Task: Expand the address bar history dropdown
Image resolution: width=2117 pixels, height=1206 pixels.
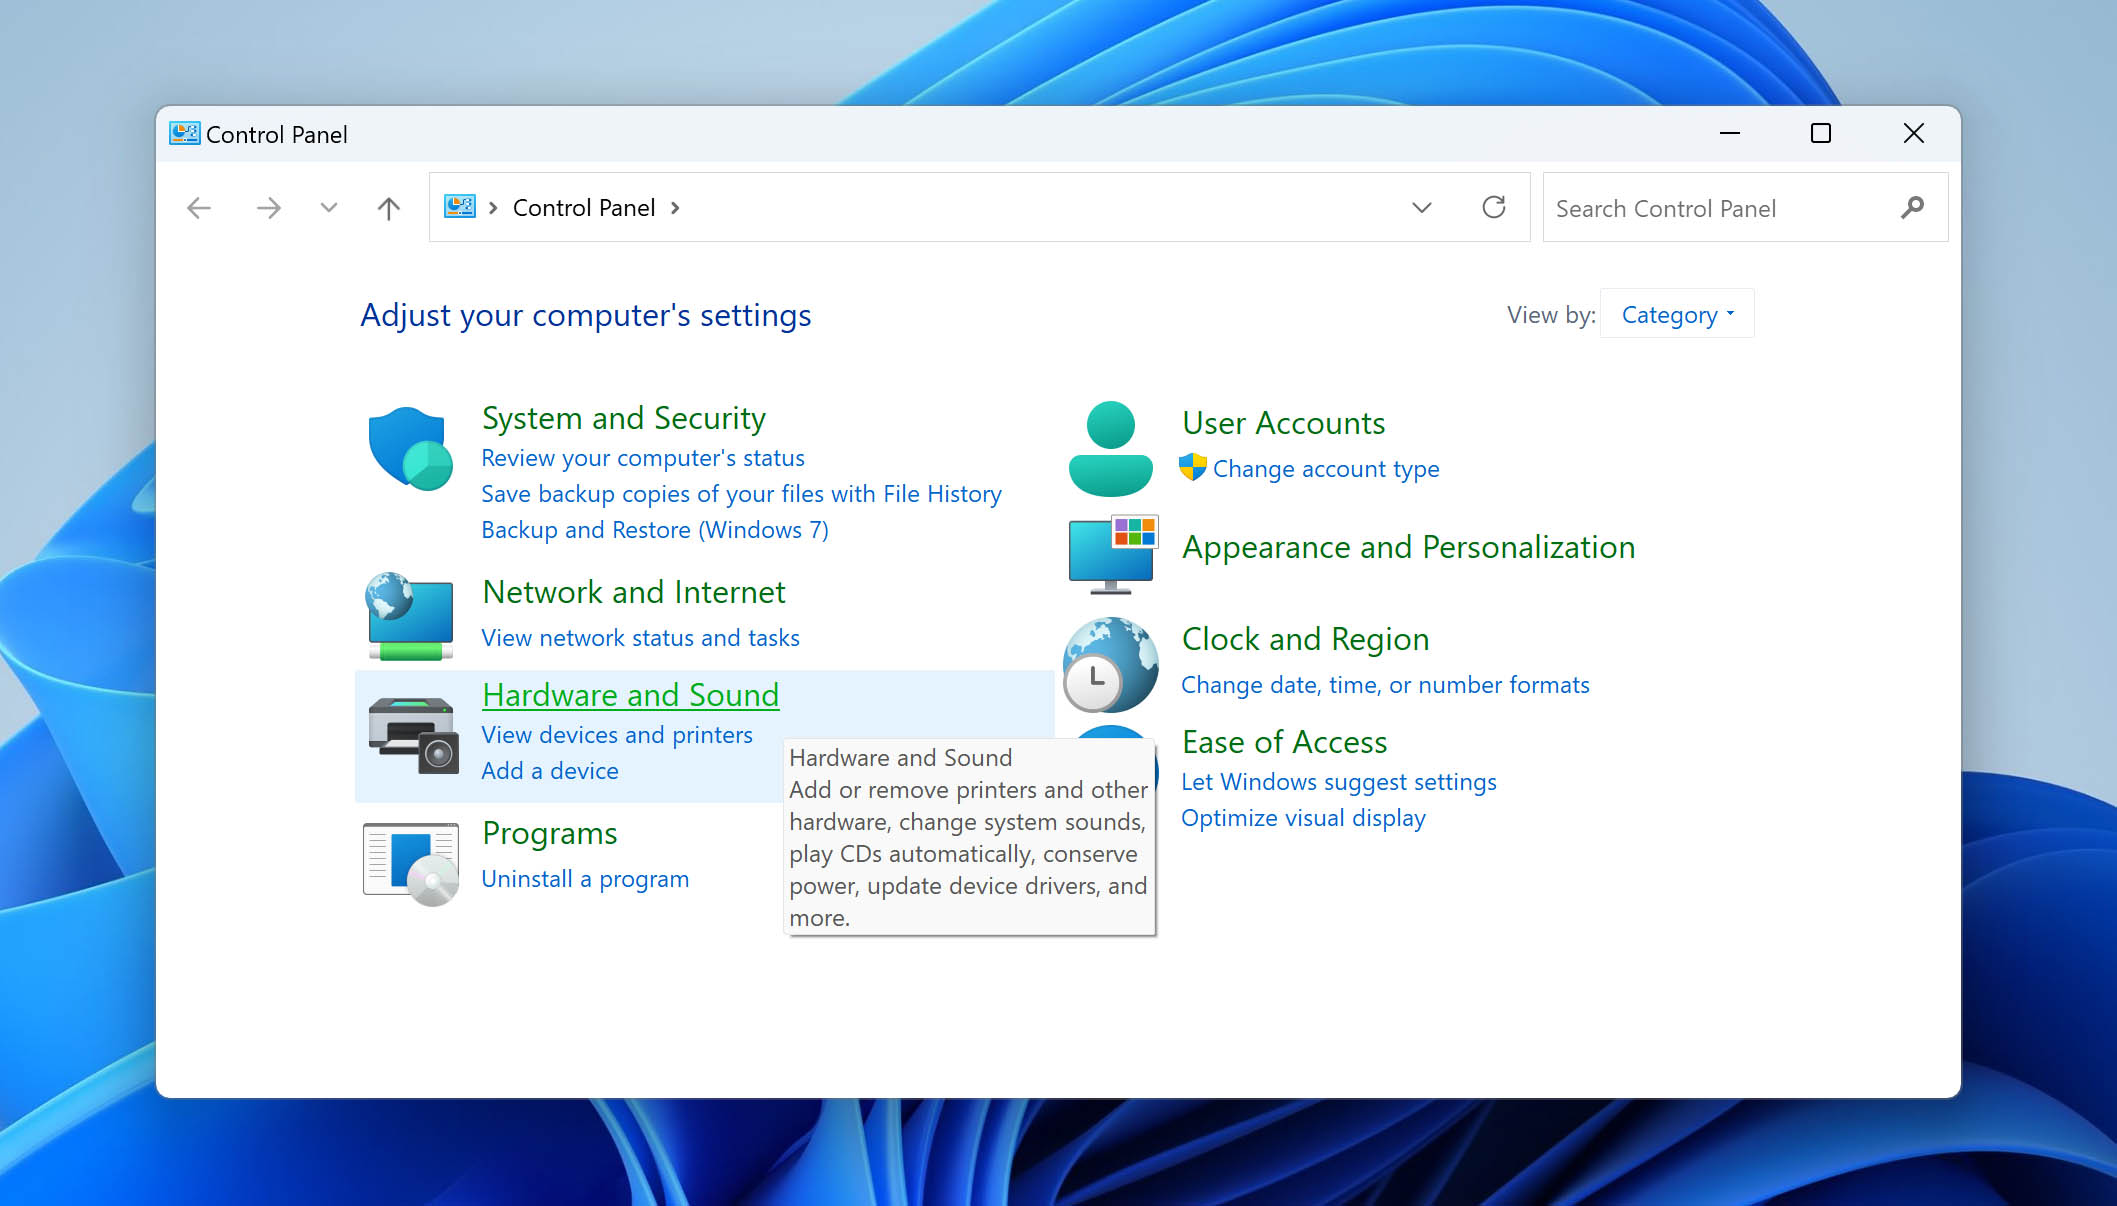Action: pos(1421,208)
